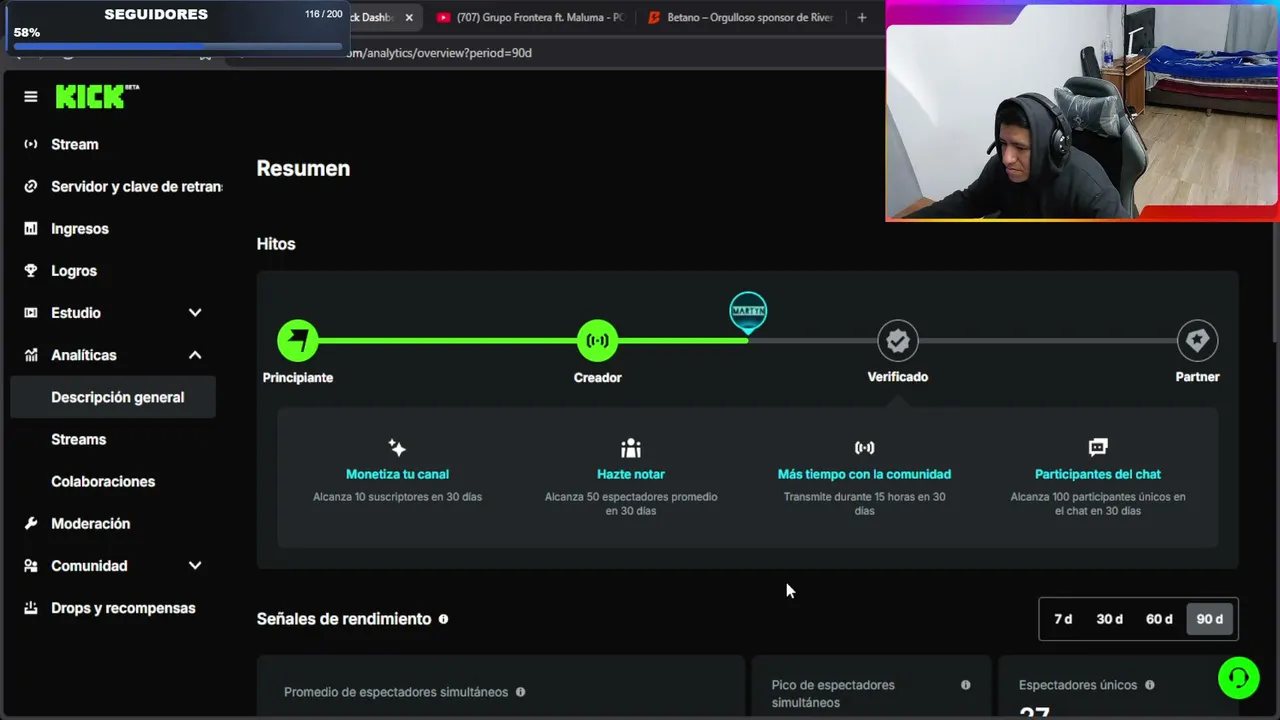This screenshot has width=1280, height=720.
Task: Click the Hitos section title
Action: [x=276, y=244]
